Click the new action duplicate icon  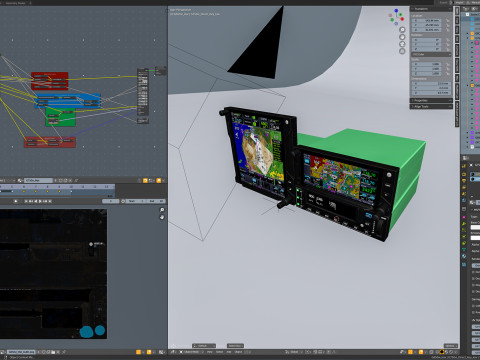coord(65,180)
